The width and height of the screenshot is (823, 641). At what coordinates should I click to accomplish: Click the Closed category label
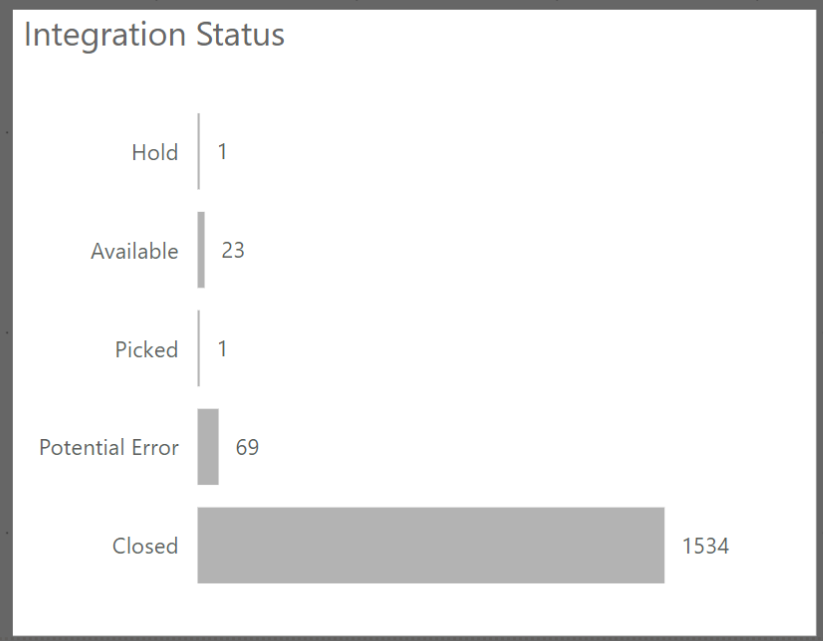pos(145,546)
